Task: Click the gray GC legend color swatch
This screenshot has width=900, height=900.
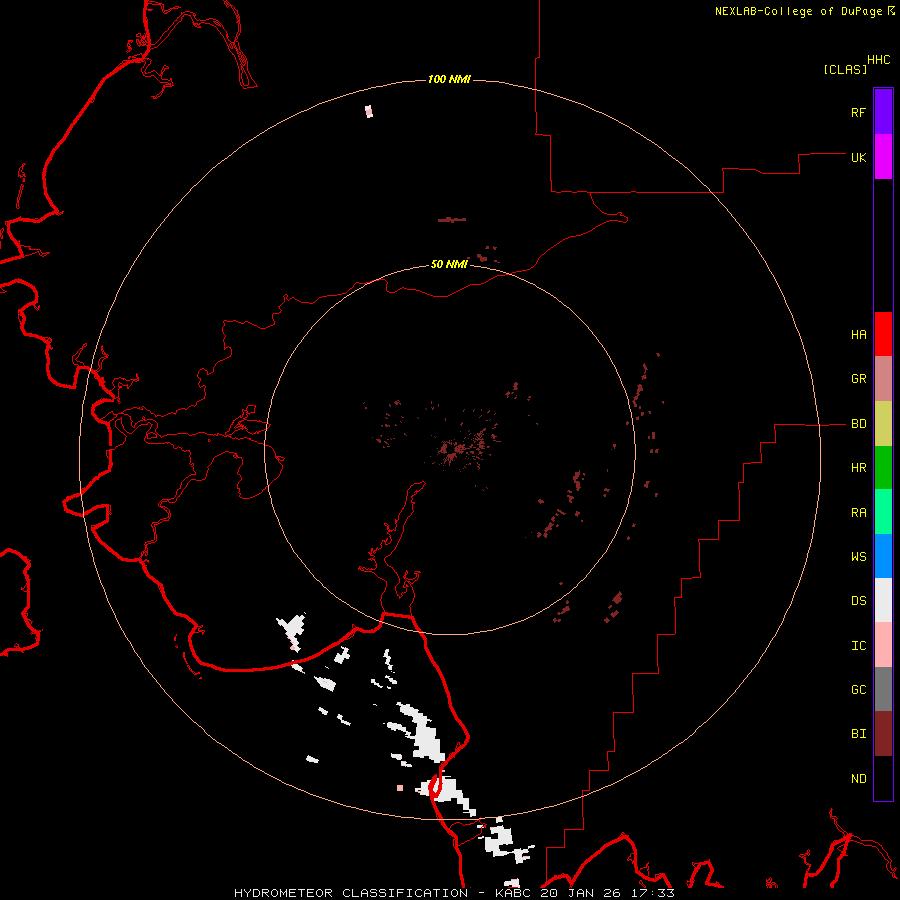Action: 883,689
